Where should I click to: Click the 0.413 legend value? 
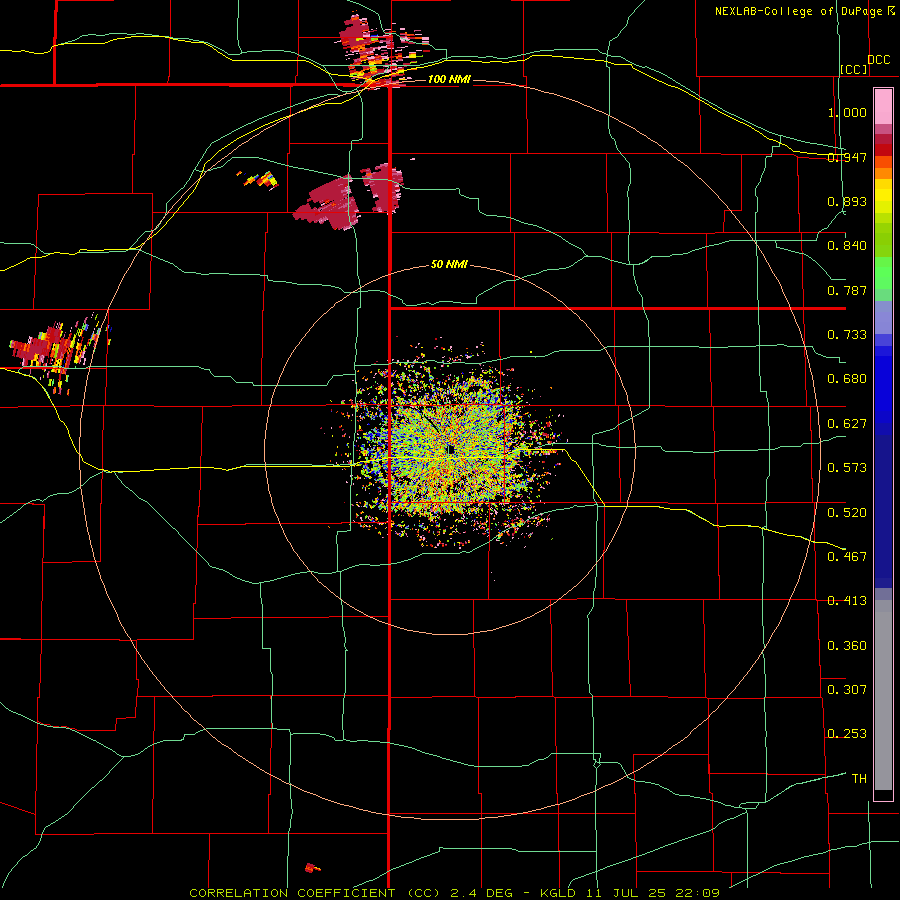pos(847,601)
